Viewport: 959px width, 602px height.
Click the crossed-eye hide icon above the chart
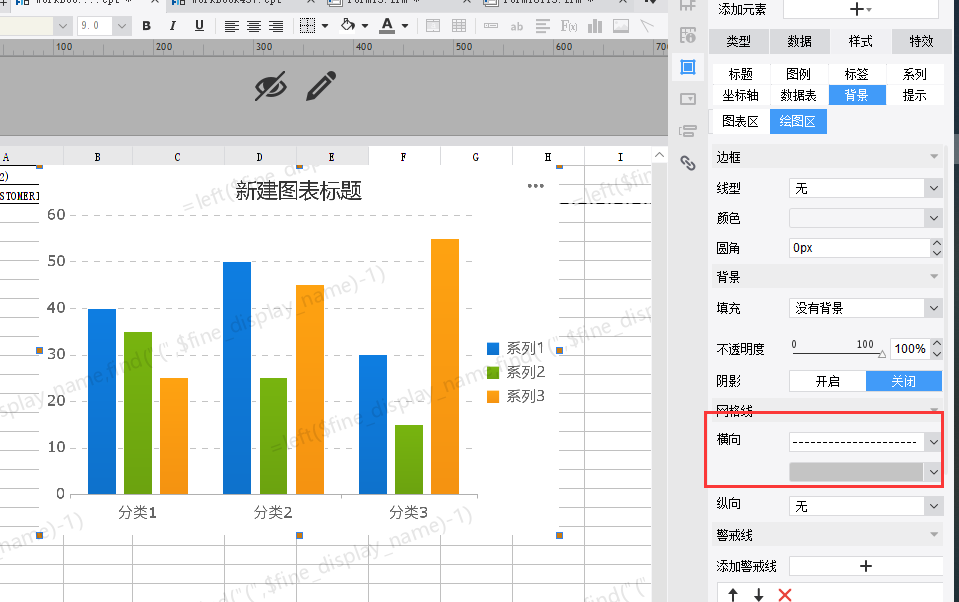point(270,86)
